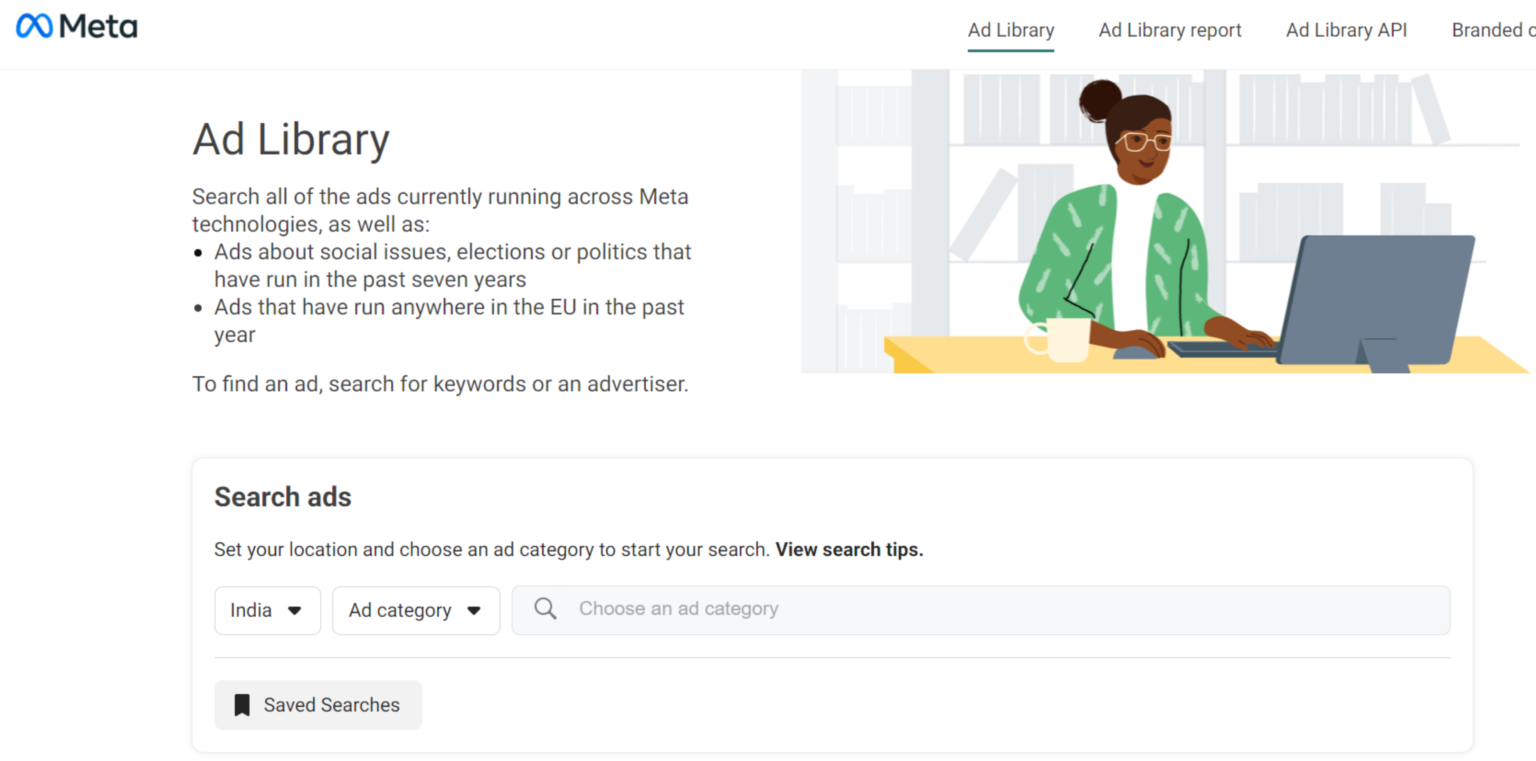Click the active tab underline indicator
Screen dimensions: 1536x761
click(x=1010, y=51)
